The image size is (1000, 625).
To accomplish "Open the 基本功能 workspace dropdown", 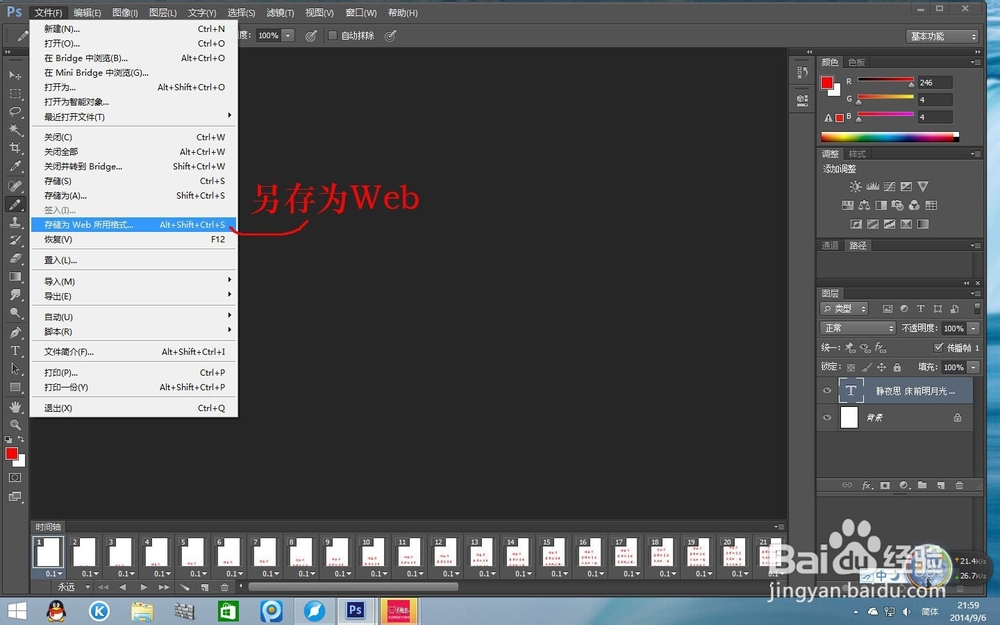I will [x=942, y=36].
